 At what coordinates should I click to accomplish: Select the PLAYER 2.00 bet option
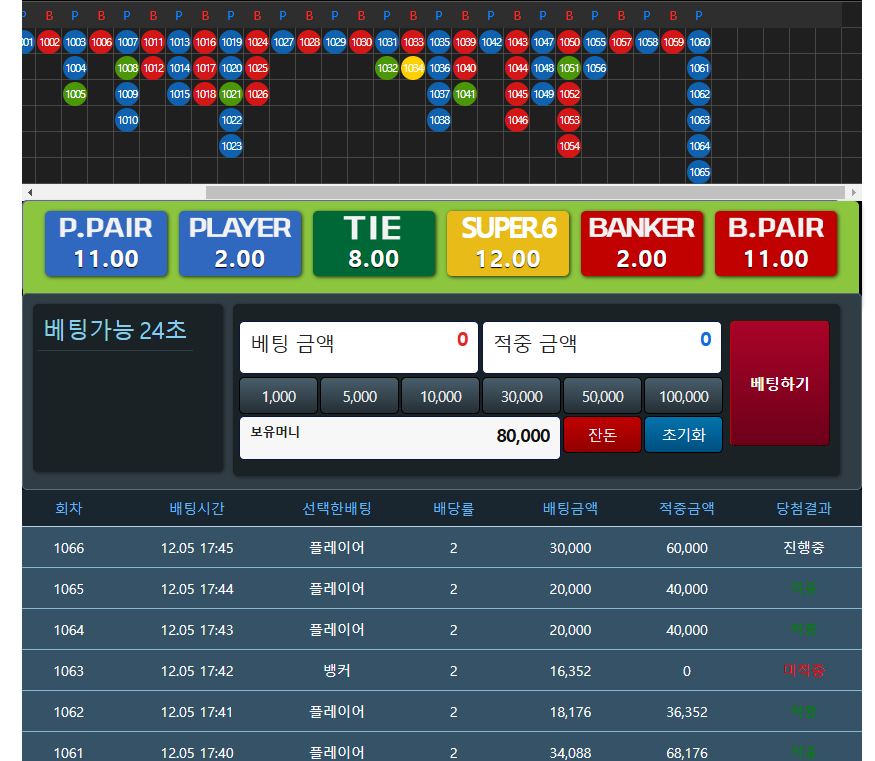[240, 243]
